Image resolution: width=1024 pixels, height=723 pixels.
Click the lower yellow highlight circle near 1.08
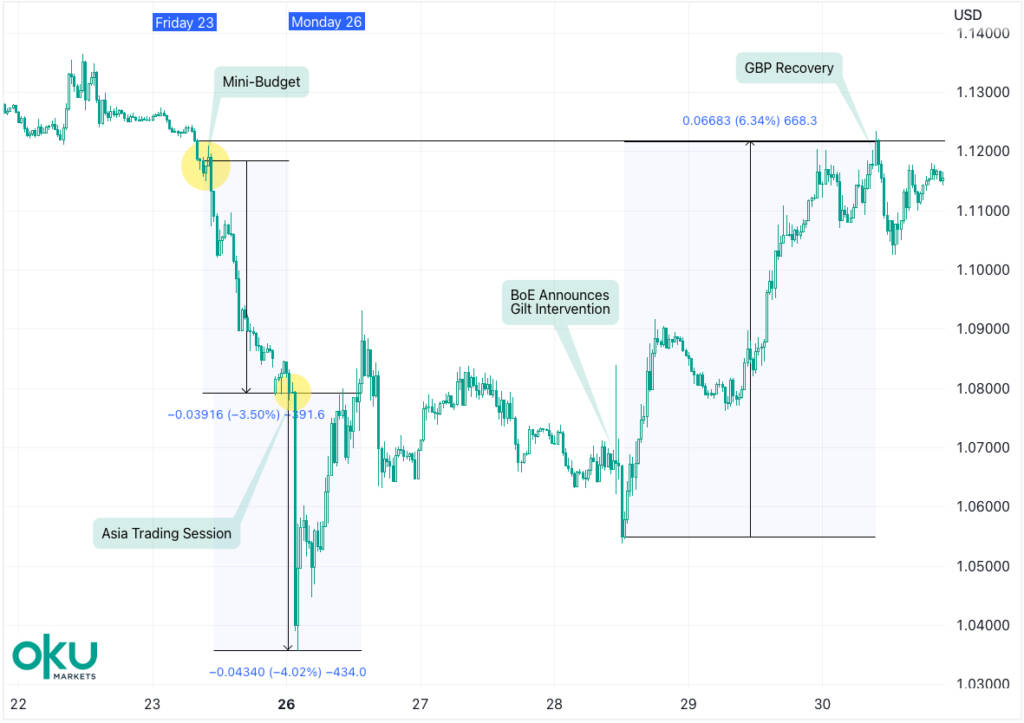pos(290,388)
